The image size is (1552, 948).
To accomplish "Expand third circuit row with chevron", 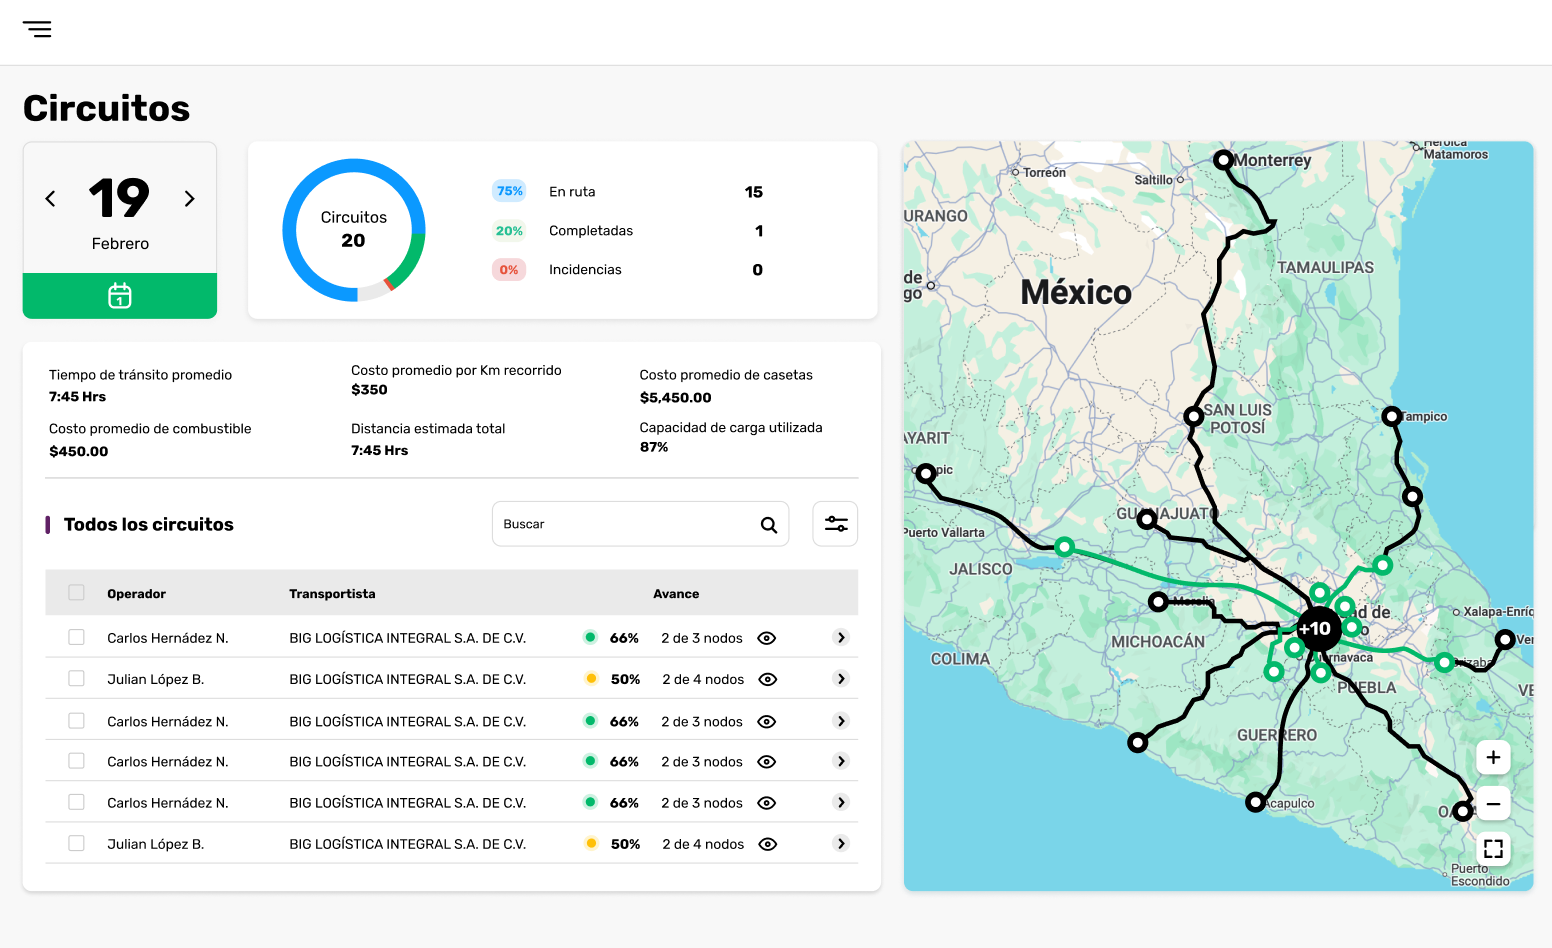I will point(841,721).
